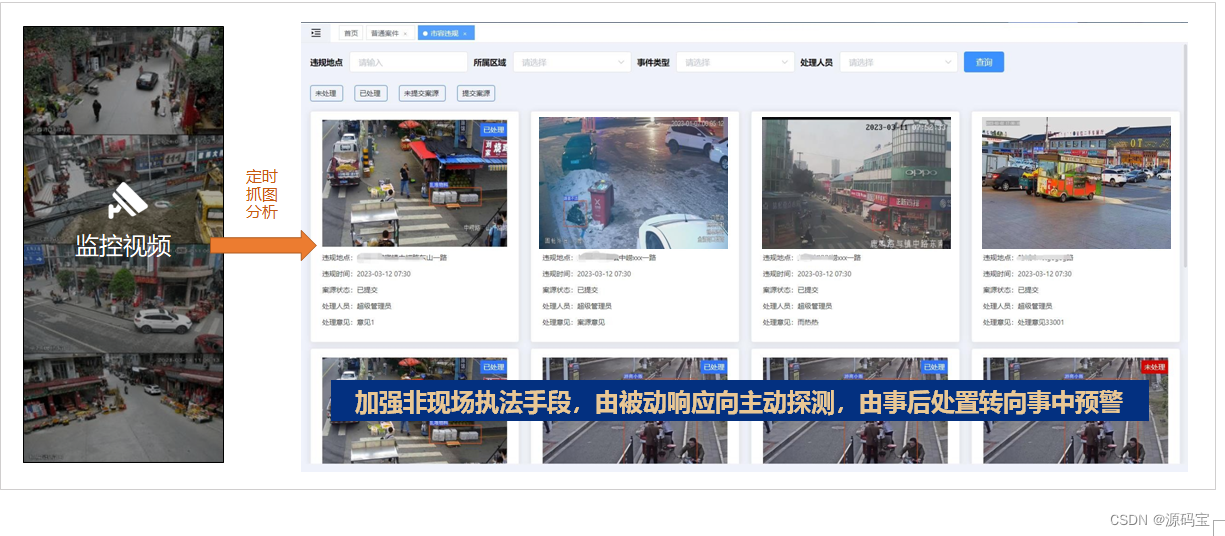The height and width of the screenshot is (536, 1225).
Task: Select the active 市容违规 tab
Action: (445, 33)
